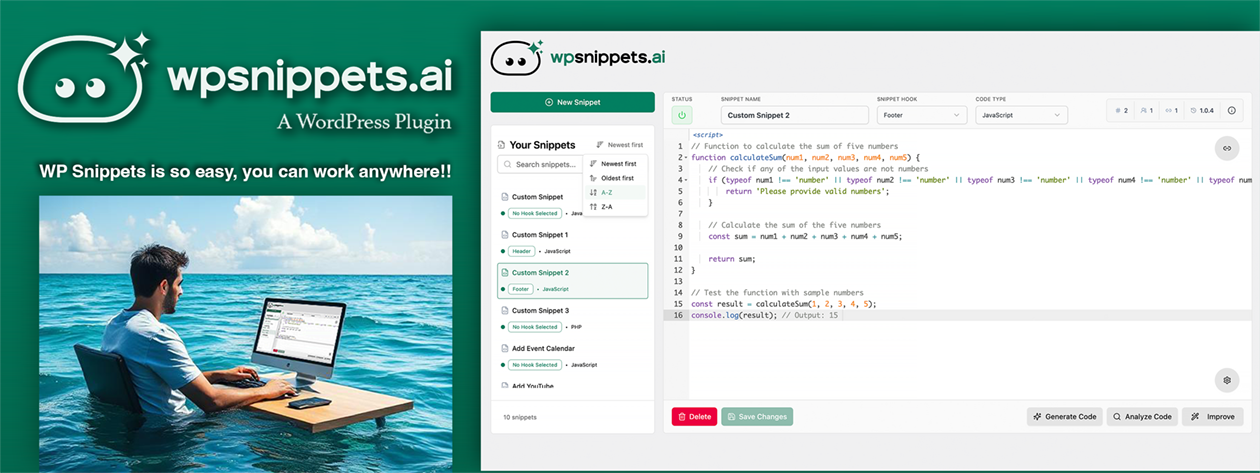
Task: Click No Hook Selected tag under Custom Snippet 3
Action: point(535,327)
